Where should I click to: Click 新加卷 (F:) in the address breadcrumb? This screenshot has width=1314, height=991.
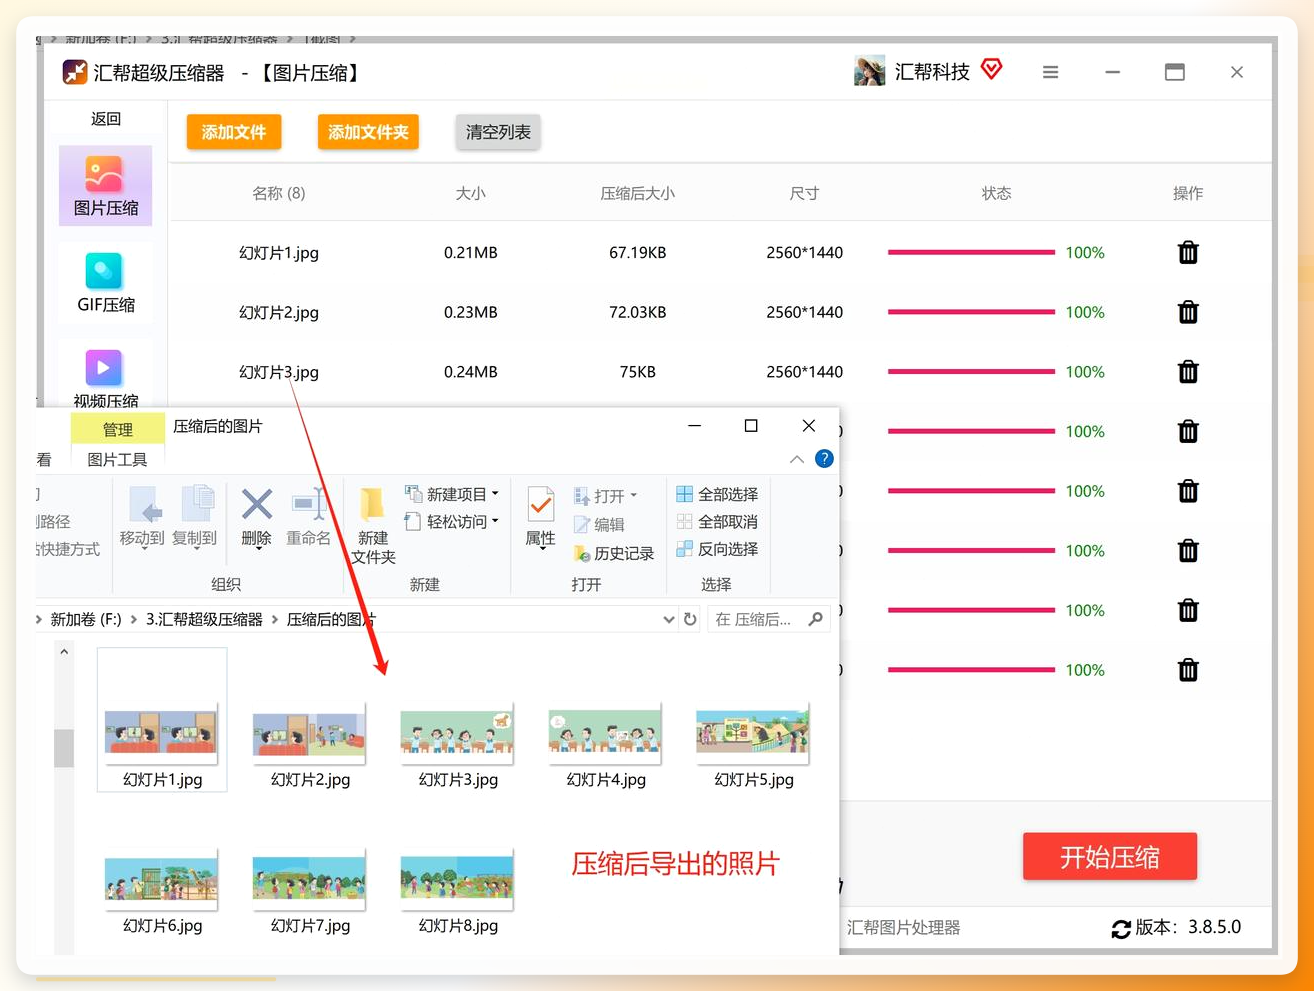[x=86, y=620]
